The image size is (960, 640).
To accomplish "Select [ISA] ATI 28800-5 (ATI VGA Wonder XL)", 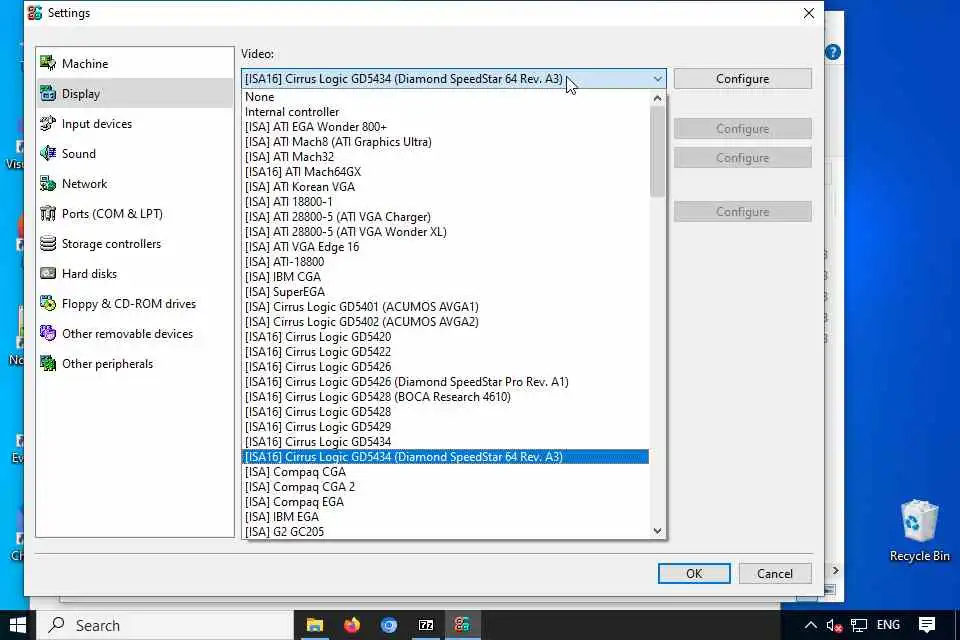I will click(x=445, y=232).
